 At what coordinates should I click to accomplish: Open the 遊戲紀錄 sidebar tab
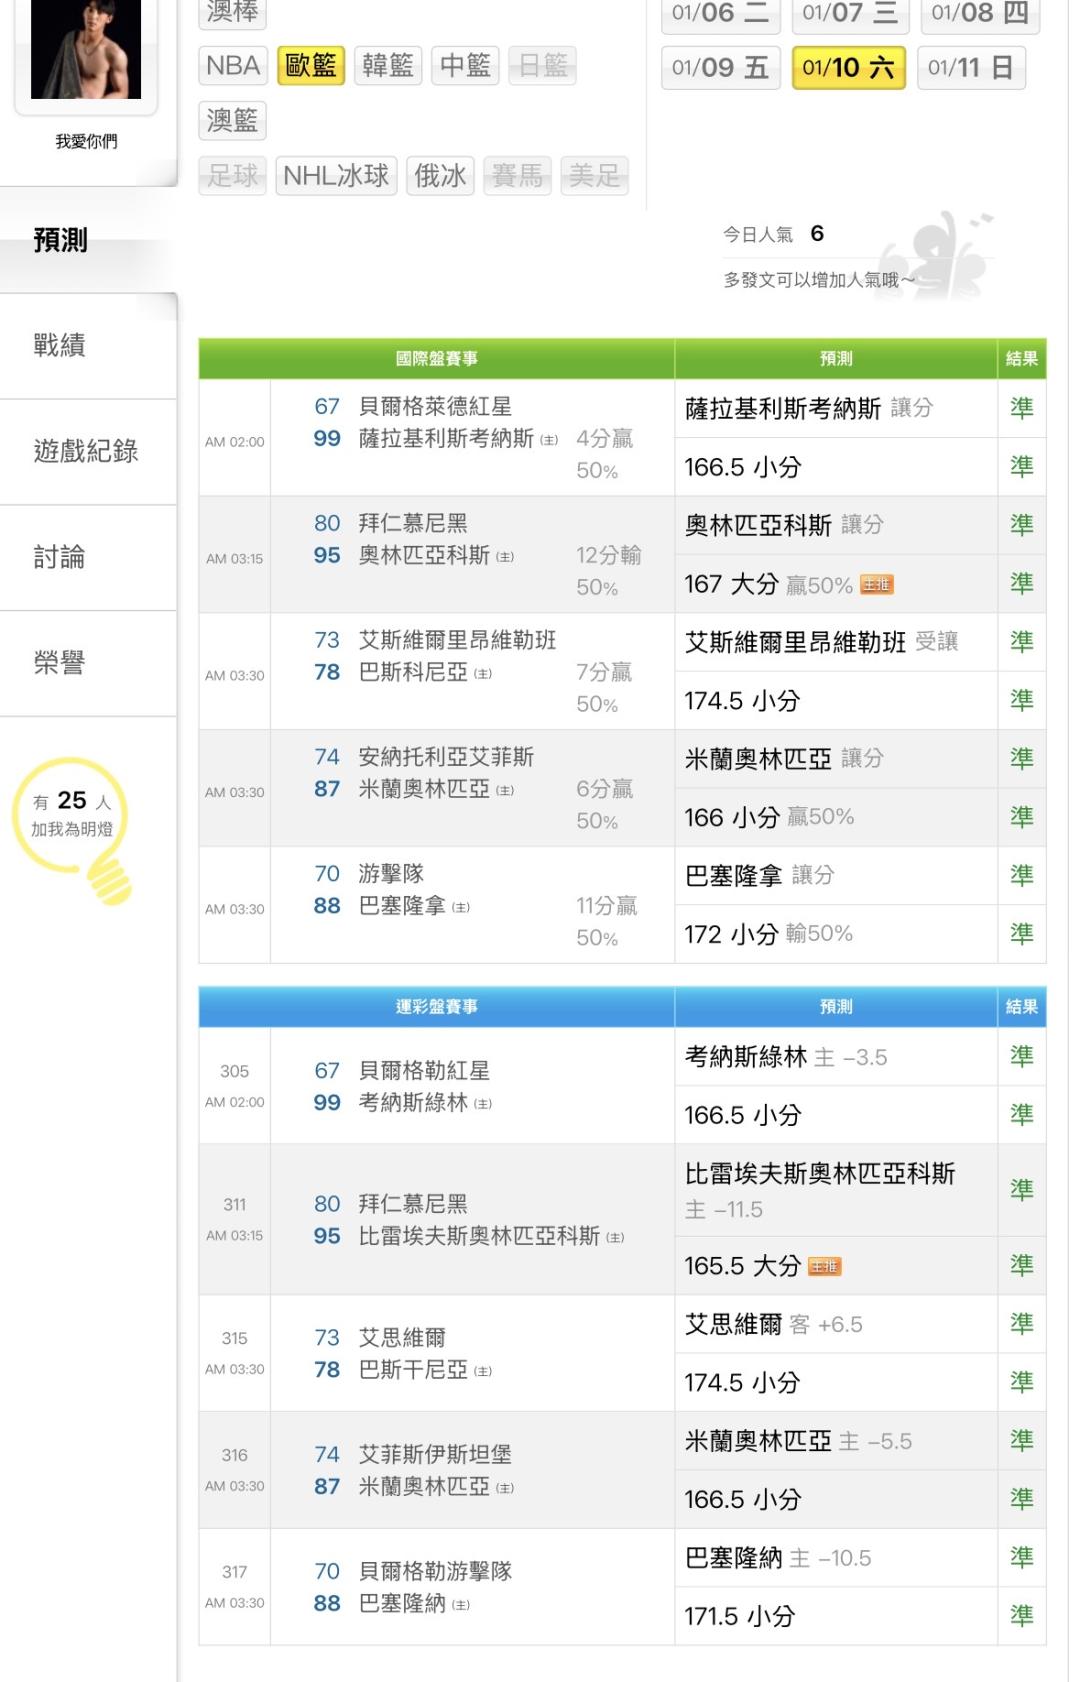[86, 451]
